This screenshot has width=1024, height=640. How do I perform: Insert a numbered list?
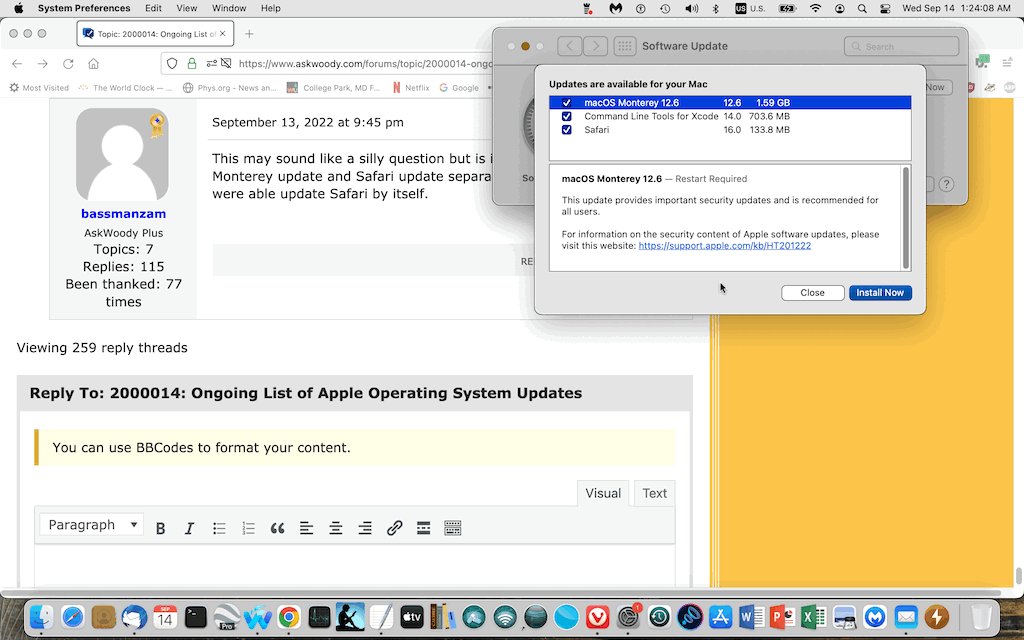coord(248,528)
